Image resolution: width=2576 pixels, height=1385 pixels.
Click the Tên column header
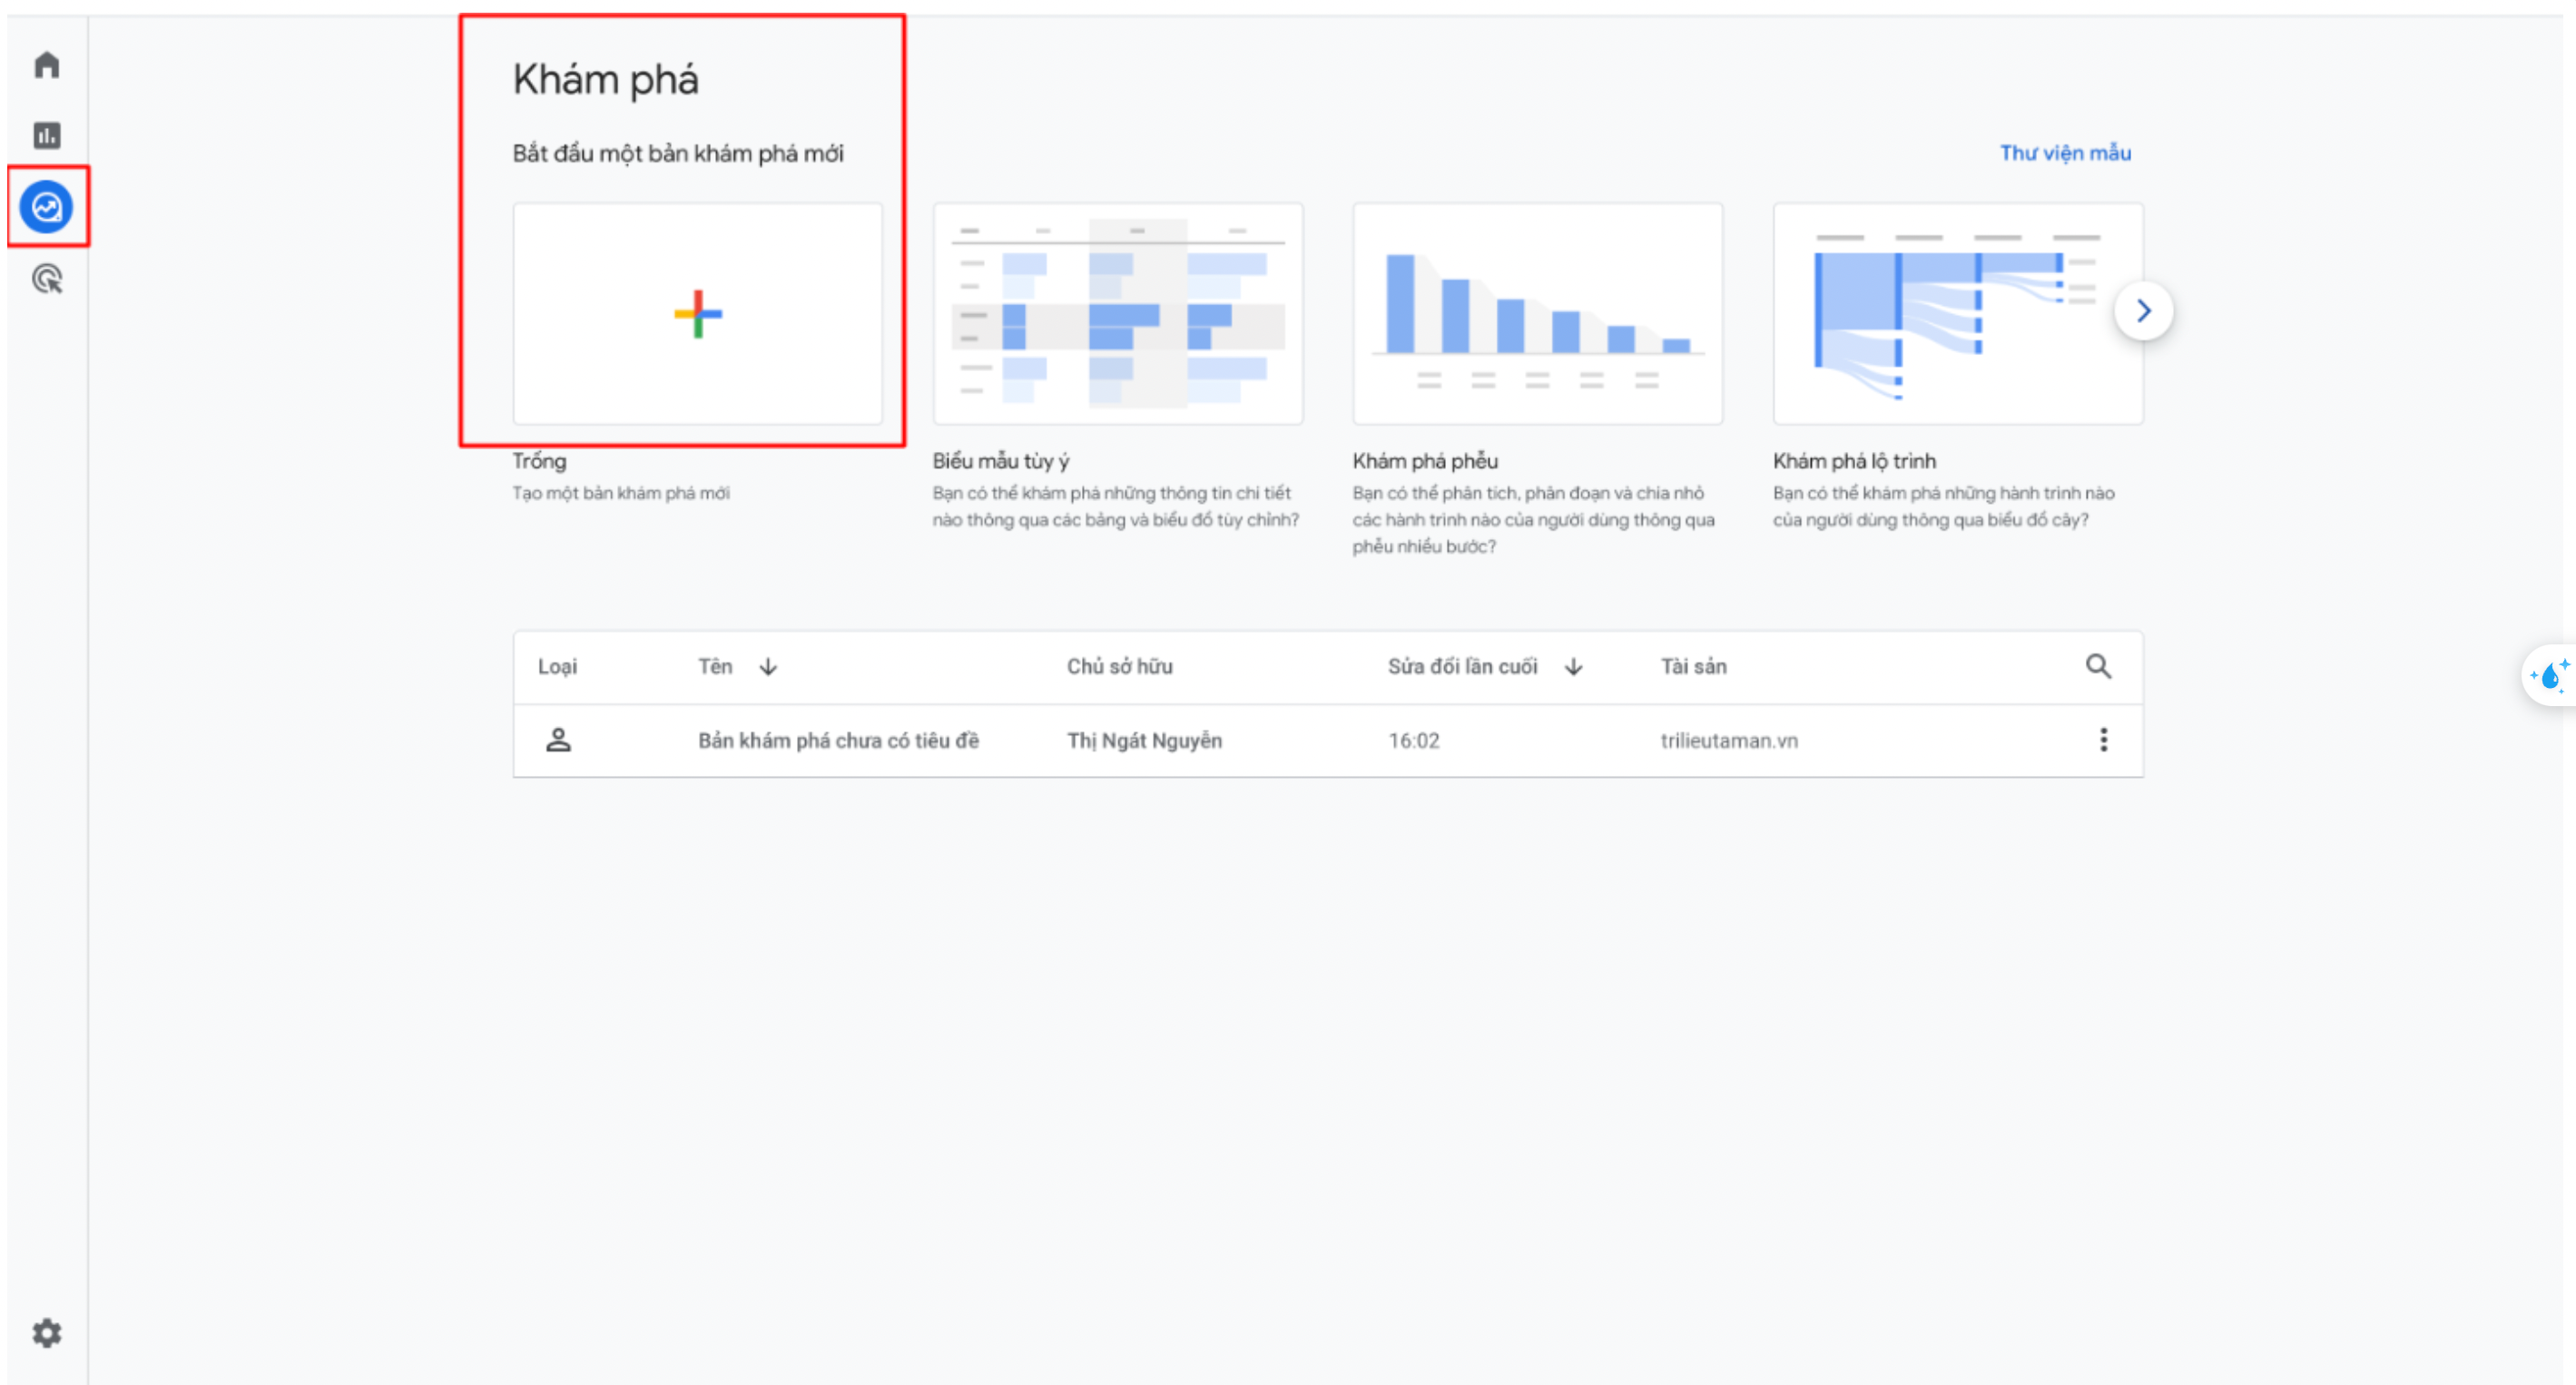click(x=715, y=666)
